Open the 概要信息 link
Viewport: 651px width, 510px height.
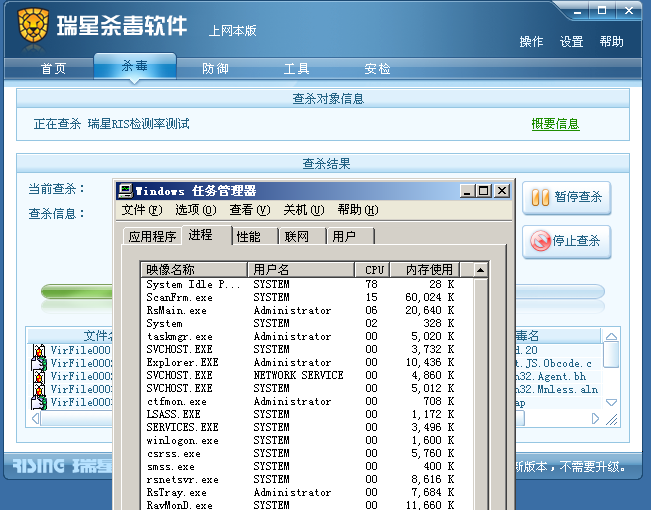point(556,124)
